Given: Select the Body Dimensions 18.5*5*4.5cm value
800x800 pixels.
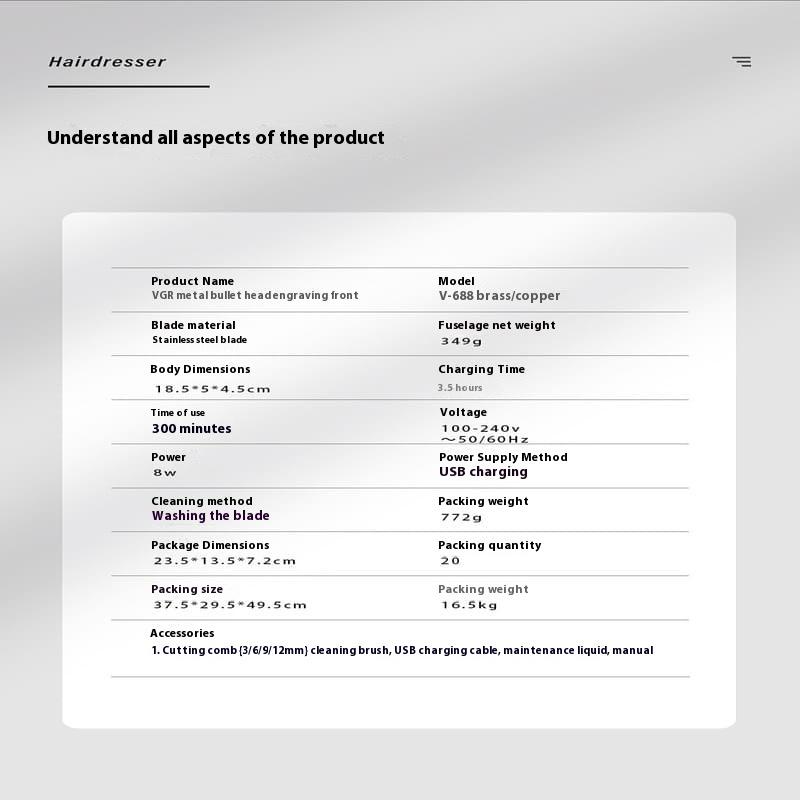Looking at the screenshot, I should [212, 389].
